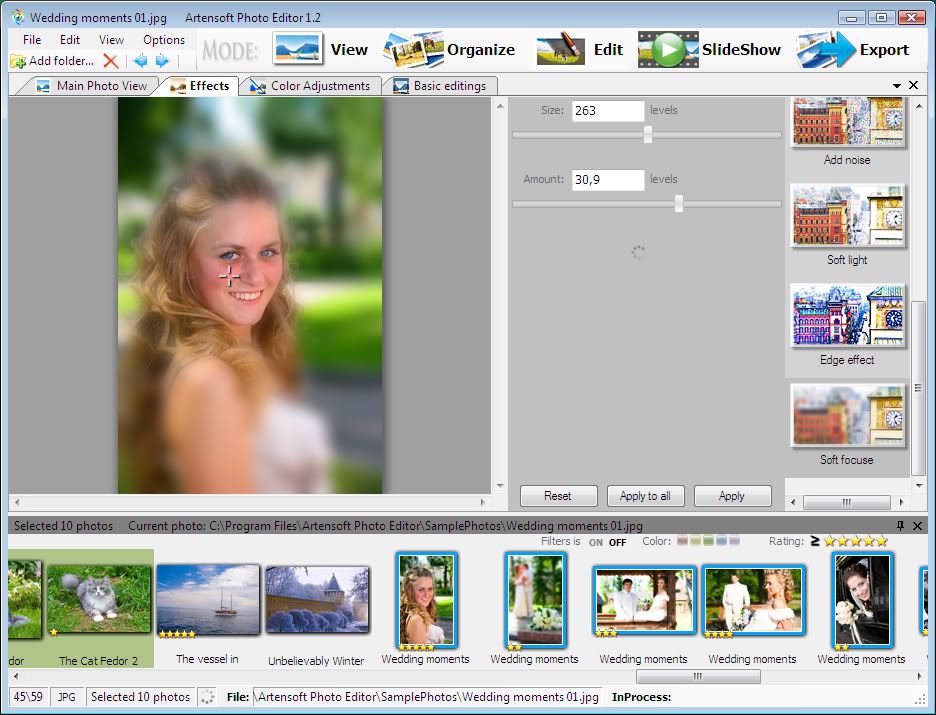The image size is (936, 715).
Task: Click the Amount slider handle
Action: click(x=679, y=204)
